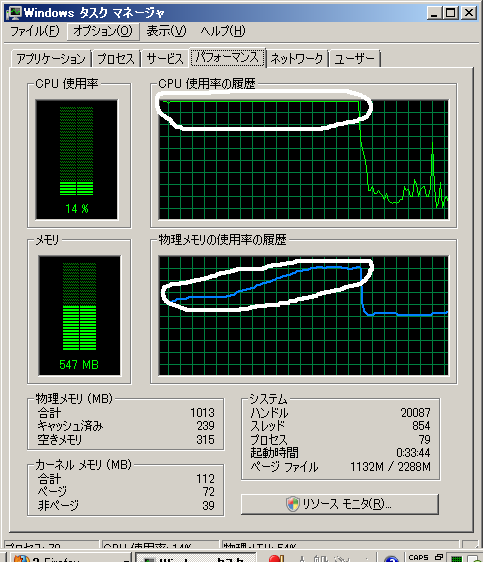Viewport: 483px width, 562px height.
Task: Switch to the プロセス tab
Action: tap(116, 58)
